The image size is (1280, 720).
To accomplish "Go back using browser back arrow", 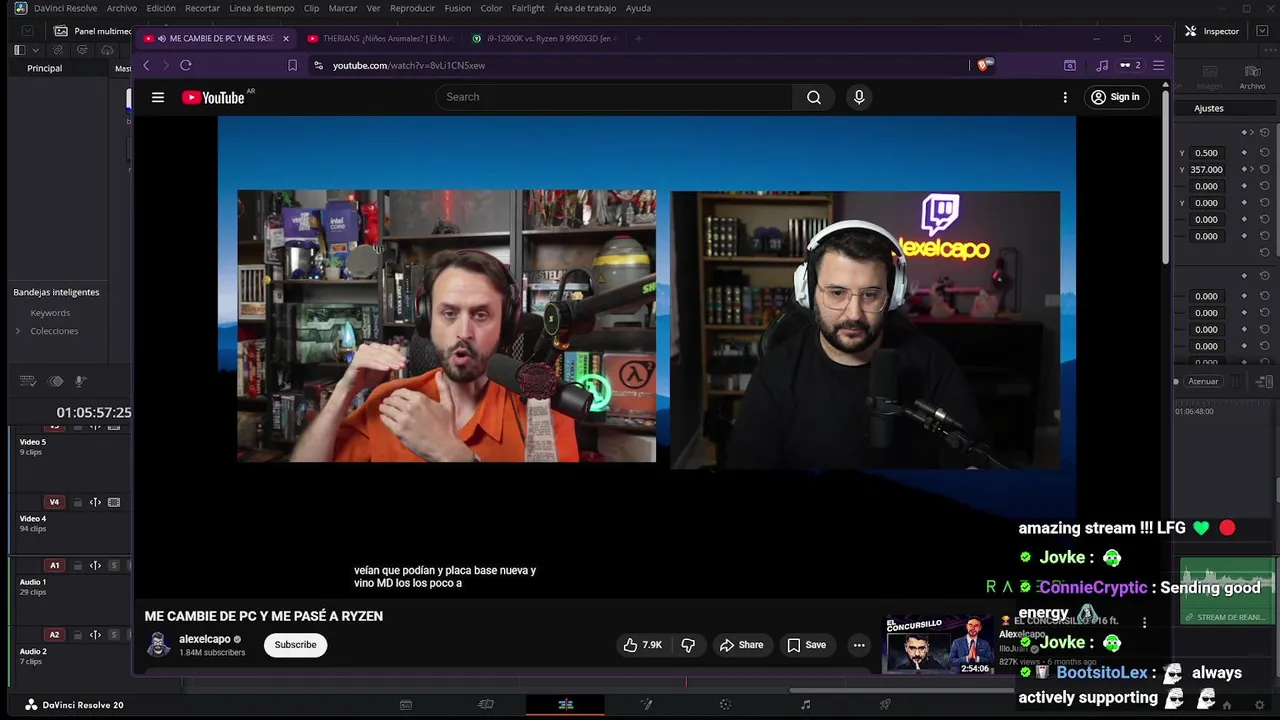I will (146, 65).
